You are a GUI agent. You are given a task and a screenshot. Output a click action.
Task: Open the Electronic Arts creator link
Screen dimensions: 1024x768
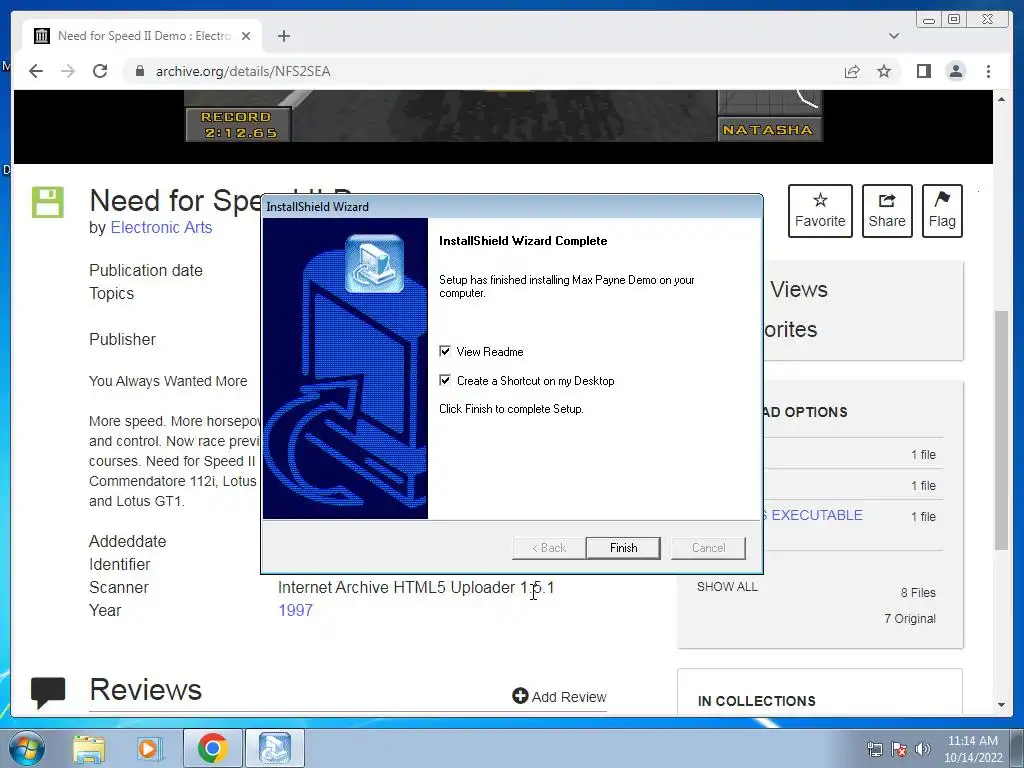click(x=161, y=227)
